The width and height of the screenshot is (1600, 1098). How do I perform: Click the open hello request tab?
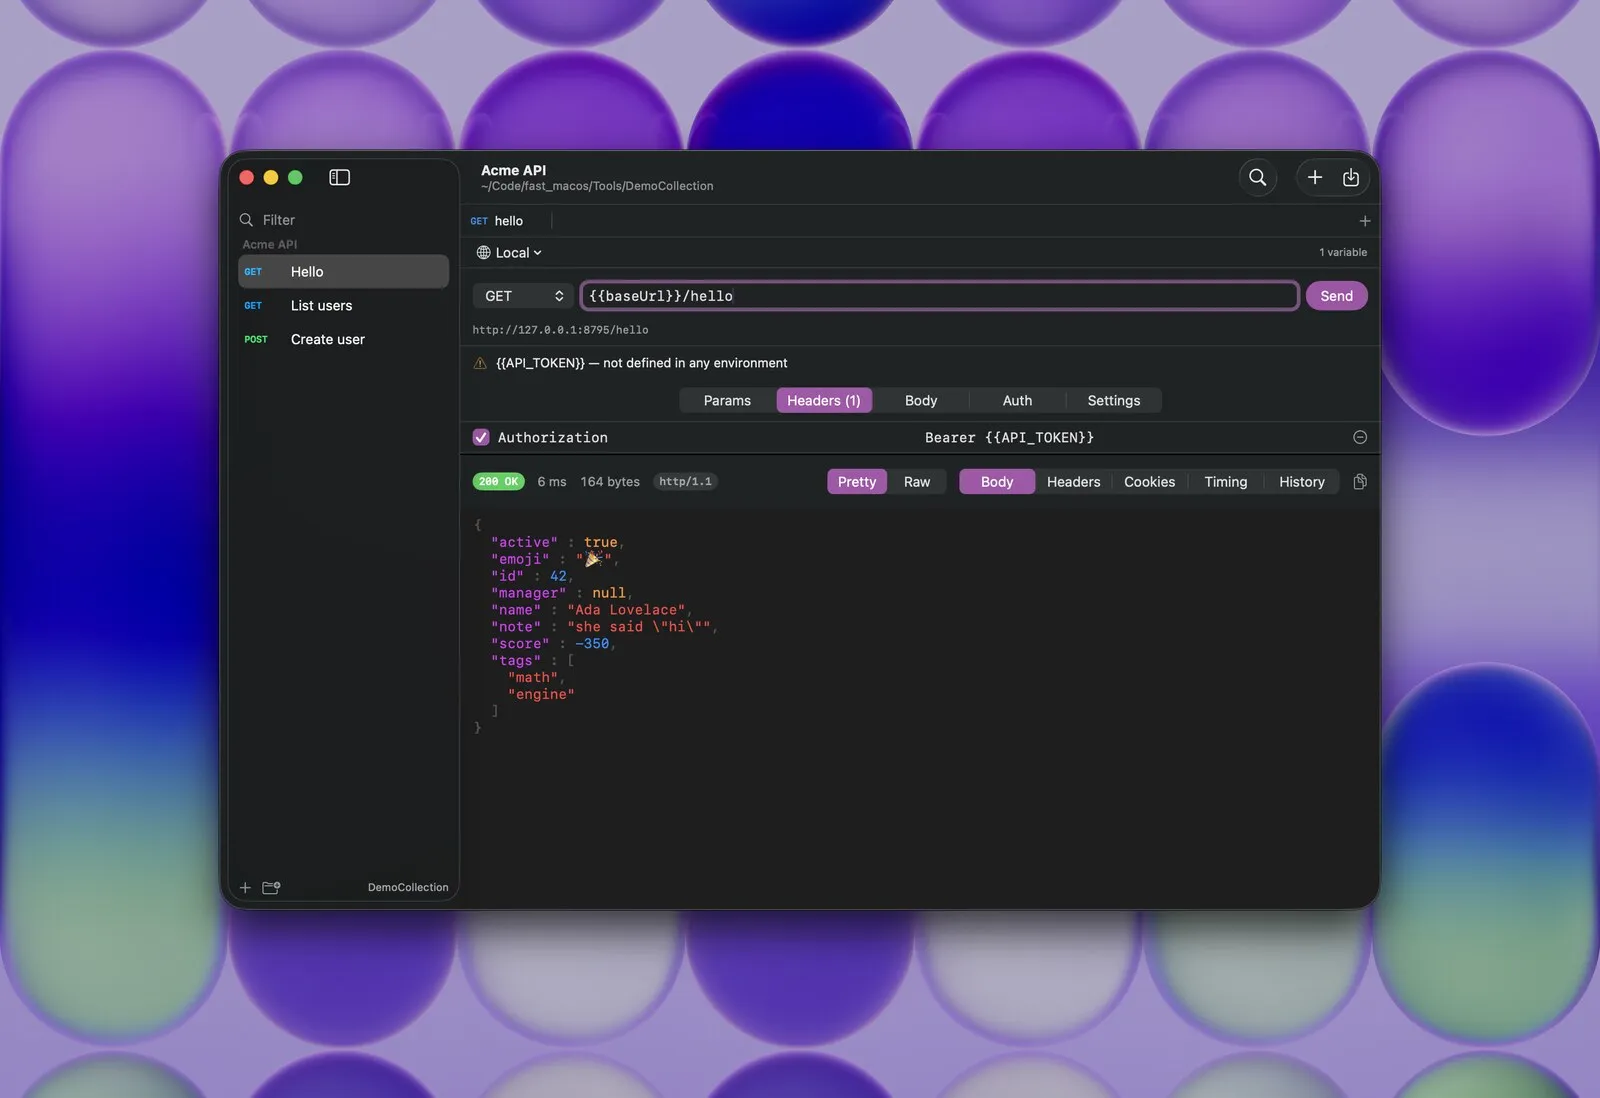(505, 221)
